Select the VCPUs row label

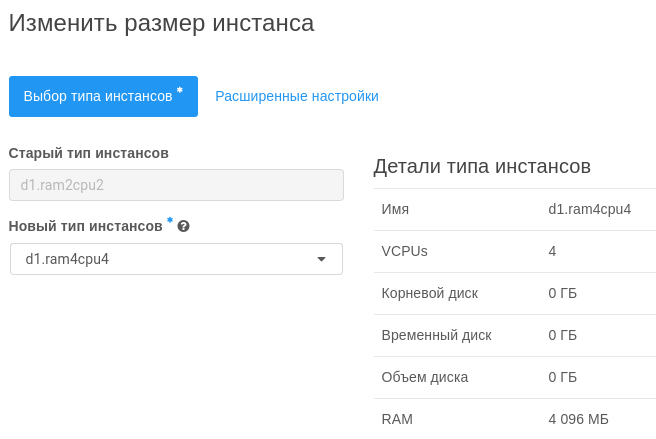(x=404, y=251)
